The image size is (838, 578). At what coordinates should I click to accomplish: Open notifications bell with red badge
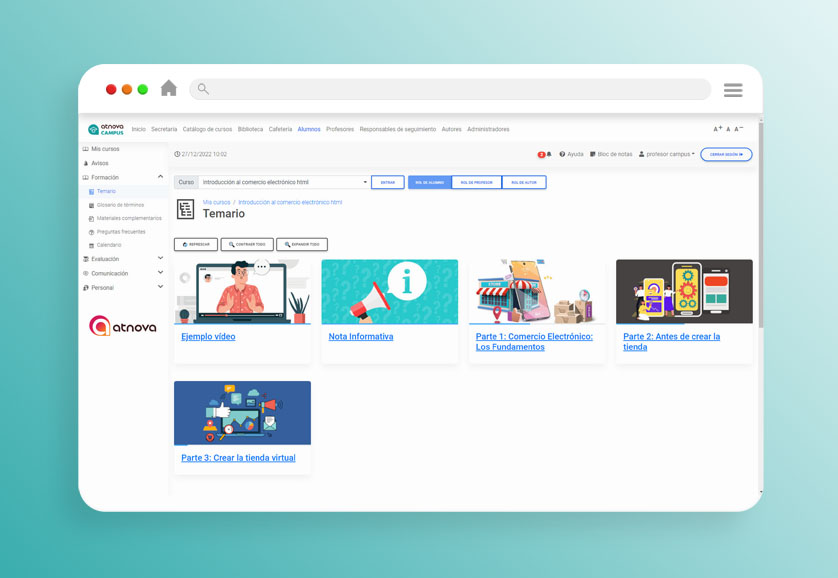544,154
